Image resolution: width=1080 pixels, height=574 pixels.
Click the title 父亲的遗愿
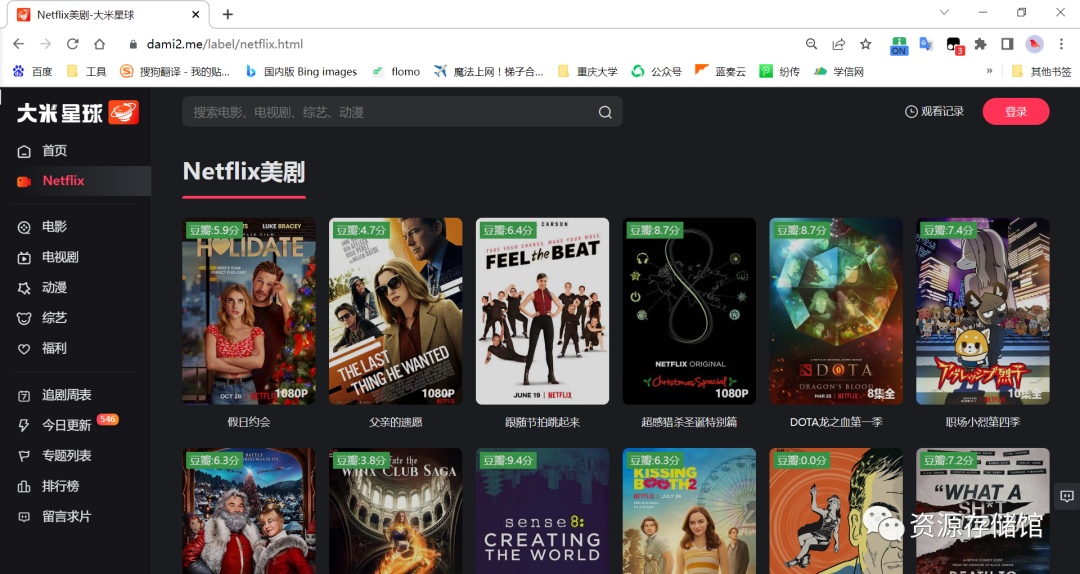click(x=395, y=422)
